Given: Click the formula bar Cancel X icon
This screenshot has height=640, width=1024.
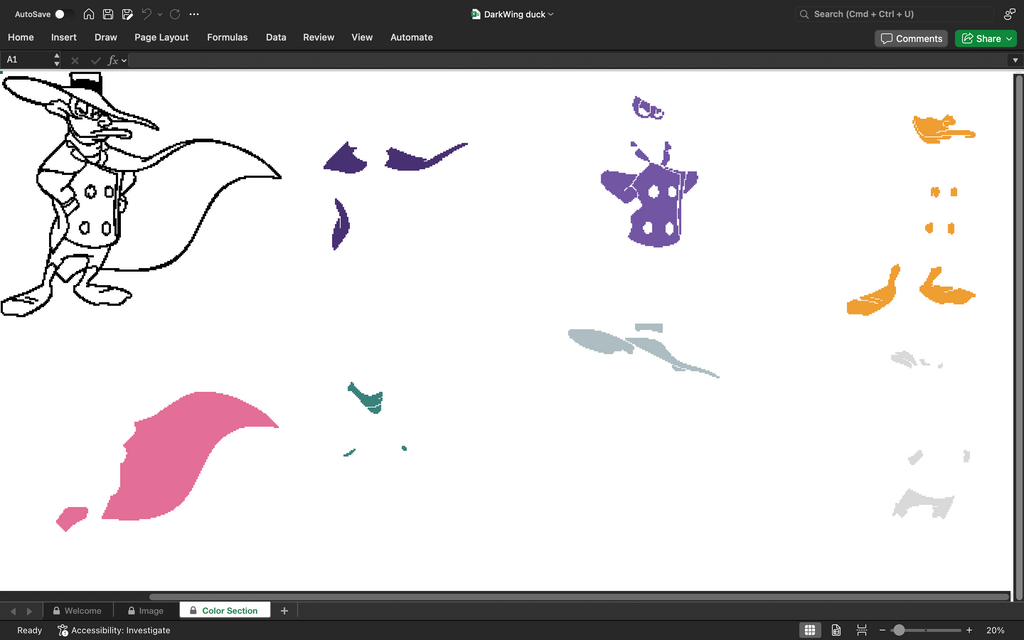Looking at the screenshot, I should (75, 60).
